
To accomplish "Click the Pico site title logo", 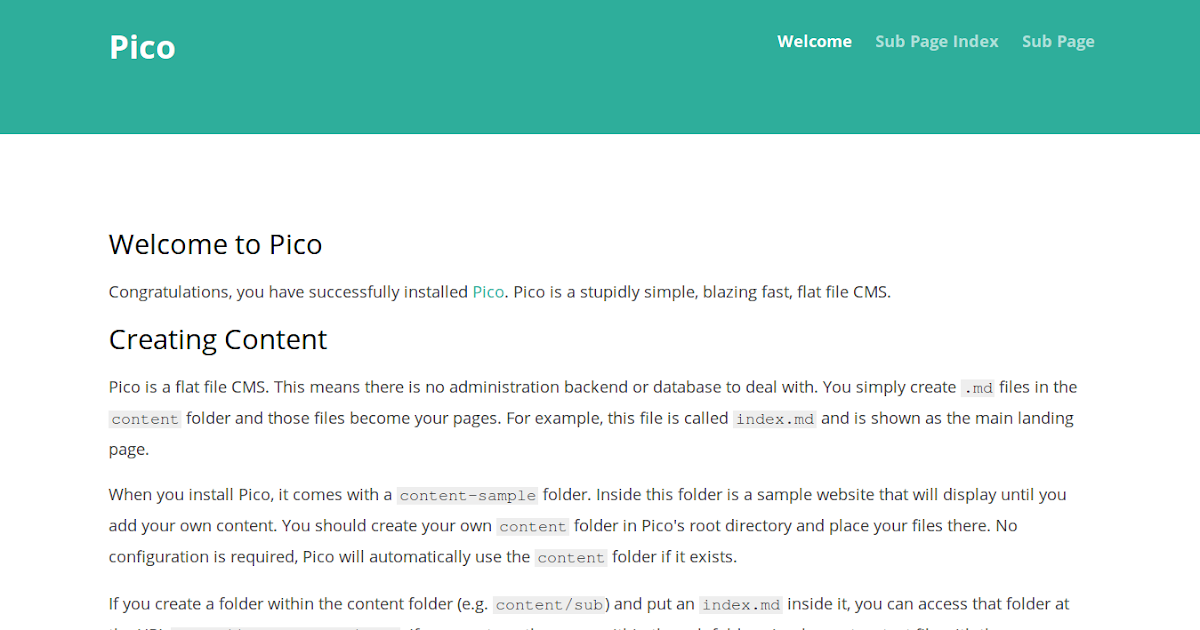I will 142,47.
